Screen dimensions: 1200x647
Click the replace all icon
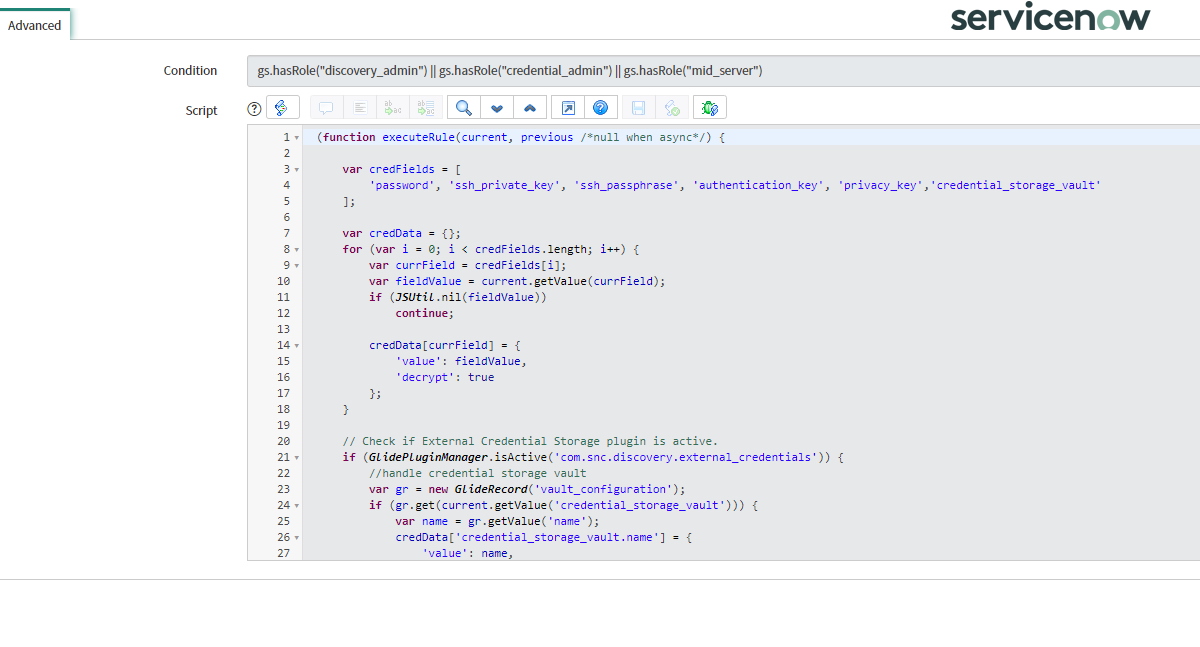[x=426, y=108]
